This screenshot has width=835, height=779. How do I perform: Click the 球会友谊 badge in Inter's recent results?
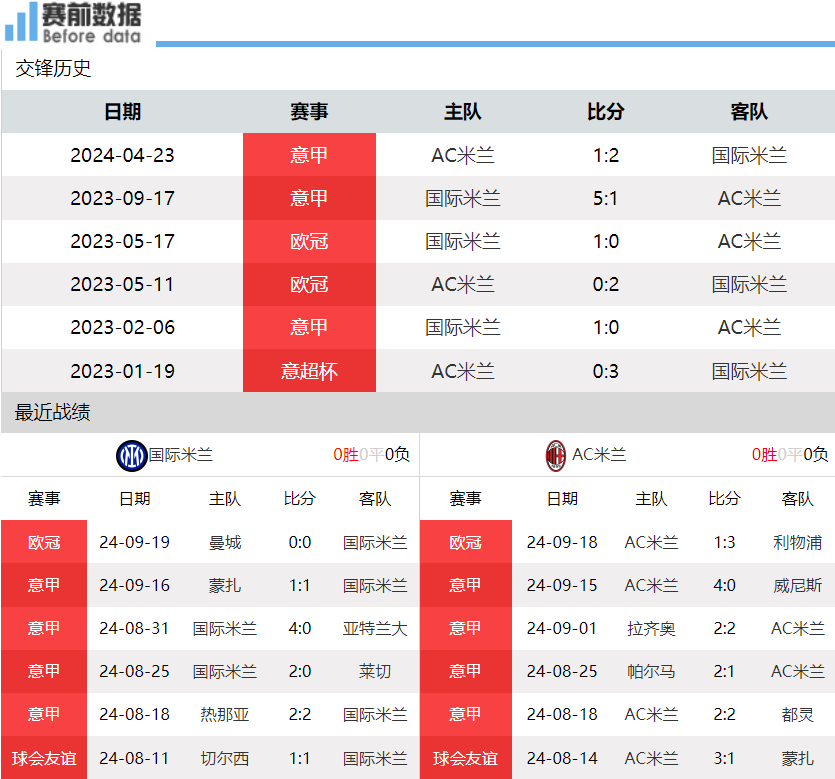[x=44, y=758]
